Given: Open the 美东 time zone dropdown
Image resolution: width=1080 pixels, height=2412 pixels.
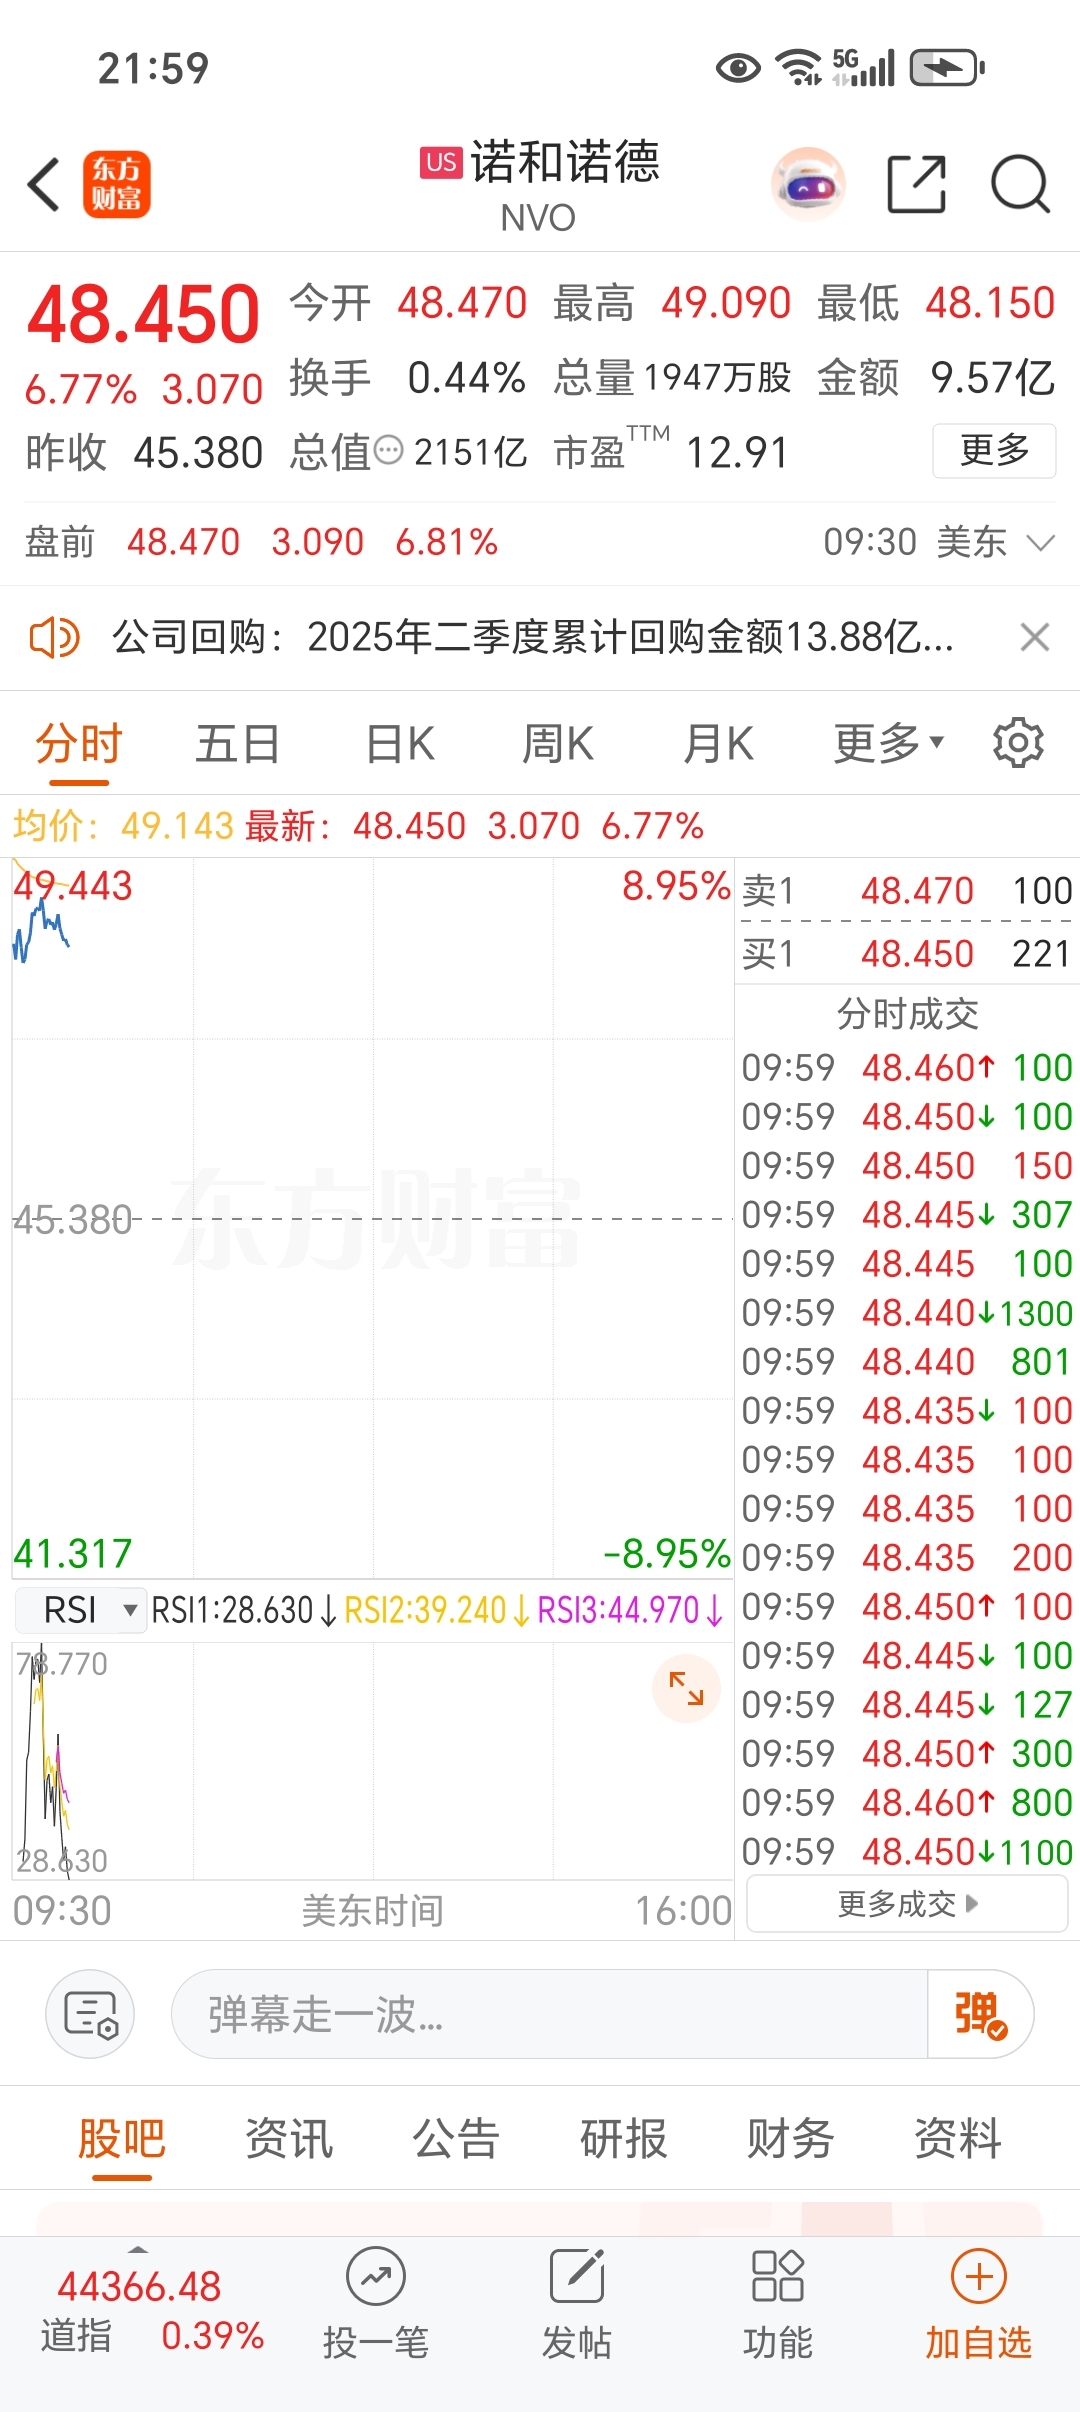Looking at the screenshot, I should pyautogui.click(x=996, y=542).
